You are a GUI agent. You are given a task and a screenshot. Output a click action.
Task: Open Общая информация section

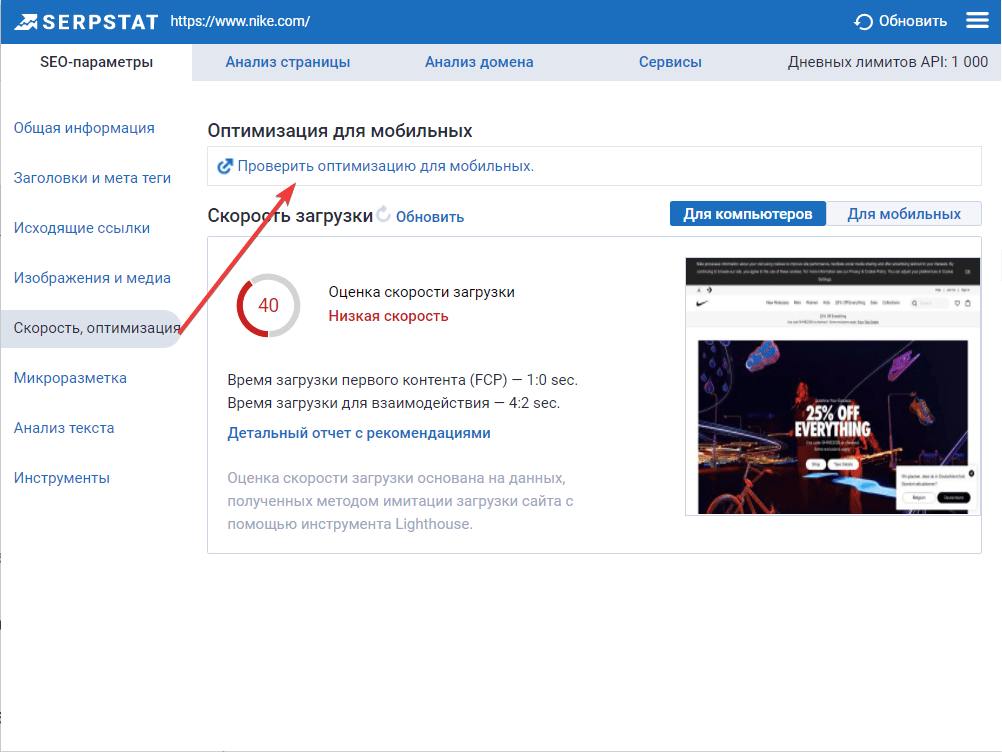click(x=84, y=128)
